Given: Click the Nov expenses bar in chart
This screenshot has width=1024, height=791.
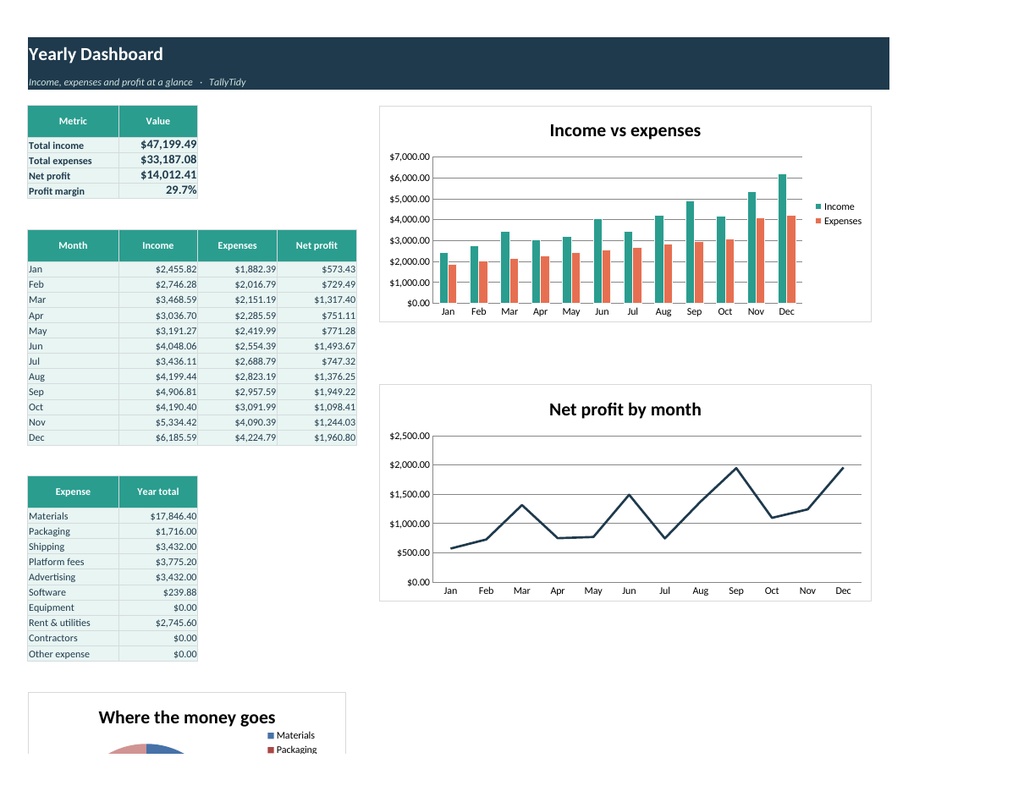Looking at the screenshot, I should click(760, 261).
